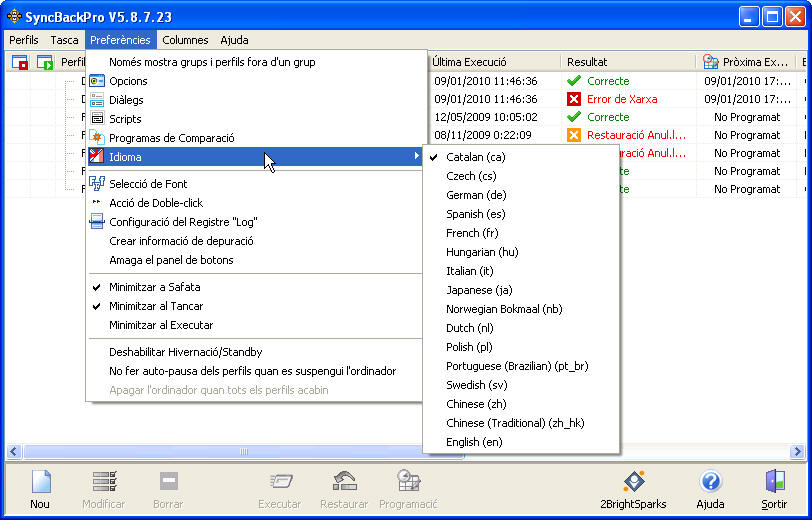Select English (en) language
This screenshot has width=812, height=520.
click(521, 442)
